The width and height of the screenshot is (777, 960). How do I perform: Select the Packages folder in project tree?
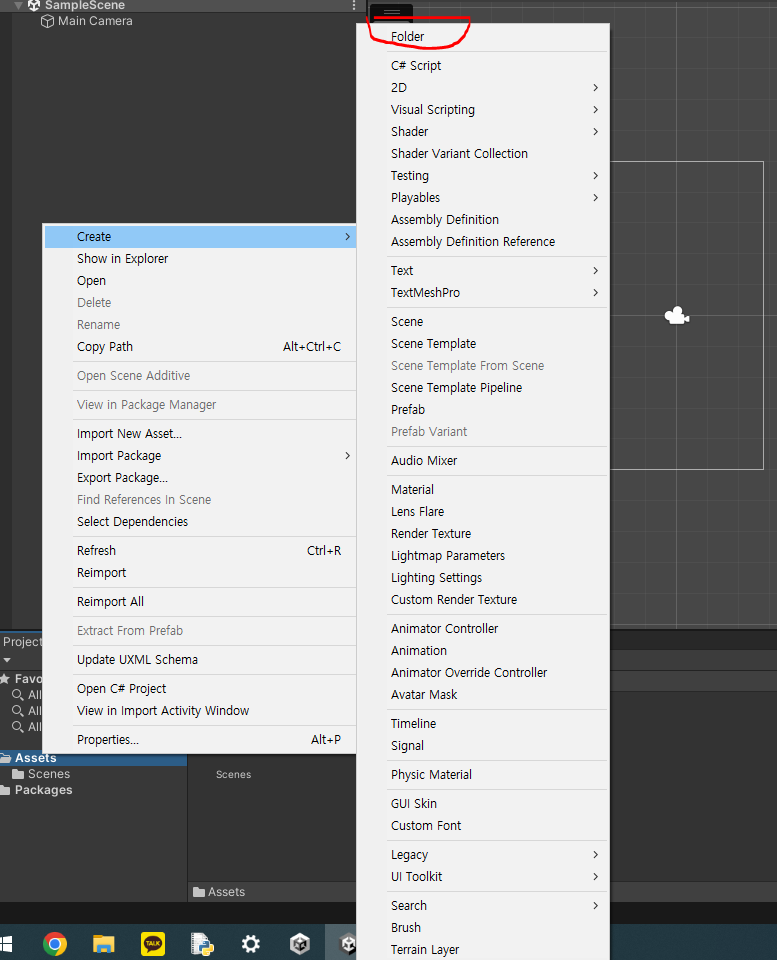[x=43, y=790]
